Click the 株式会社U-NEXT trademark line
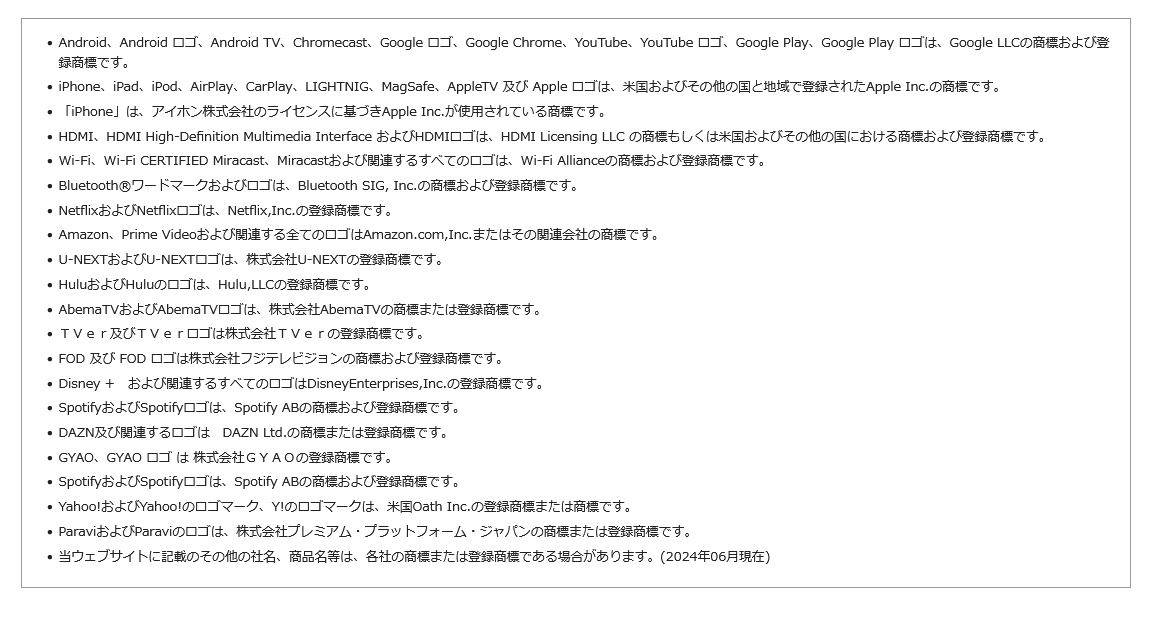Screen dimensions: 1150x620 251,260
